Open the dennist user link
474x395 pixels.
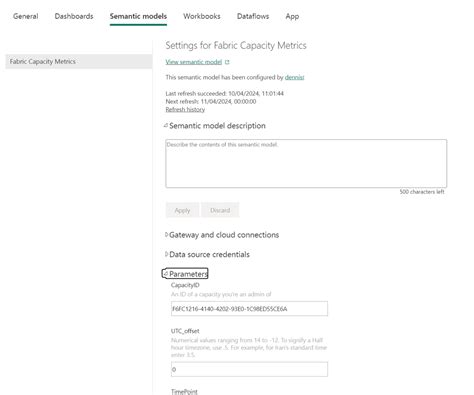(294, 77)
